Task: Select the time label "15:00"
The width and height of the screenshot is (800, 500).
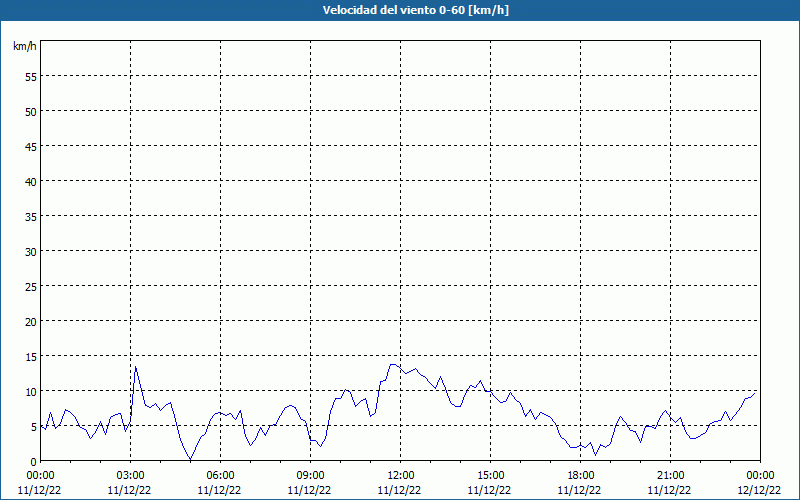Action: coord(490,476)
